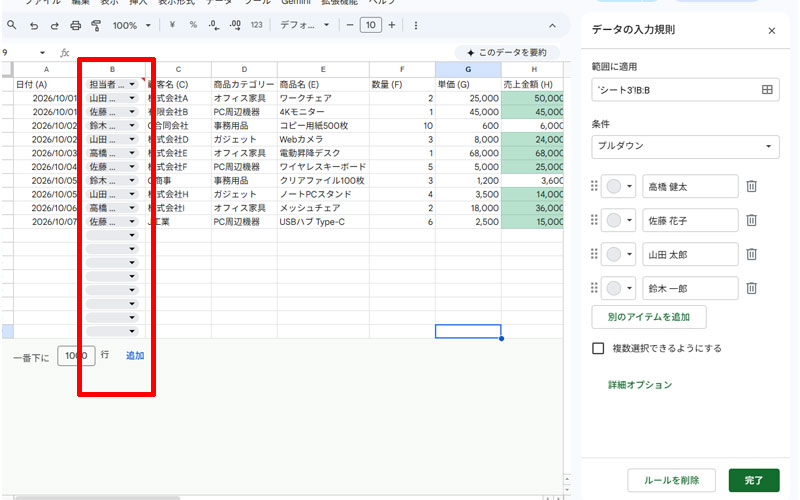Click the font size box showing 10
Image resolution: width=800 pixels, height=500 pixels.
(x=370, y=25)
